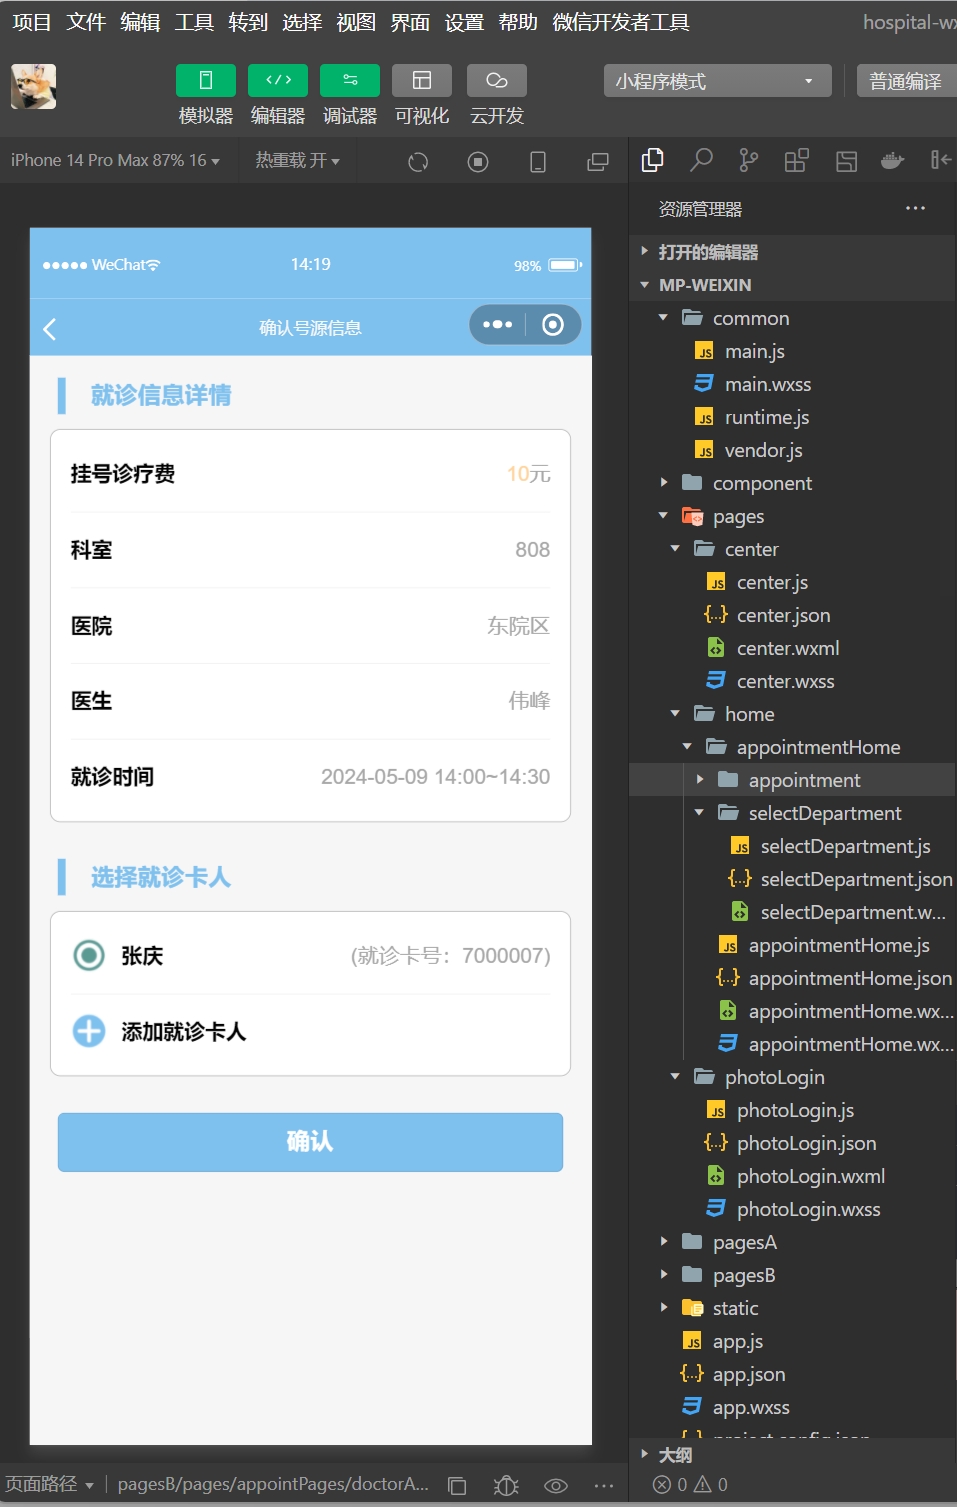Image resolution: width=957 pixels, height=1507 pixels.
Task: Click the Docker whale icon
Action: tap(893, 160)
